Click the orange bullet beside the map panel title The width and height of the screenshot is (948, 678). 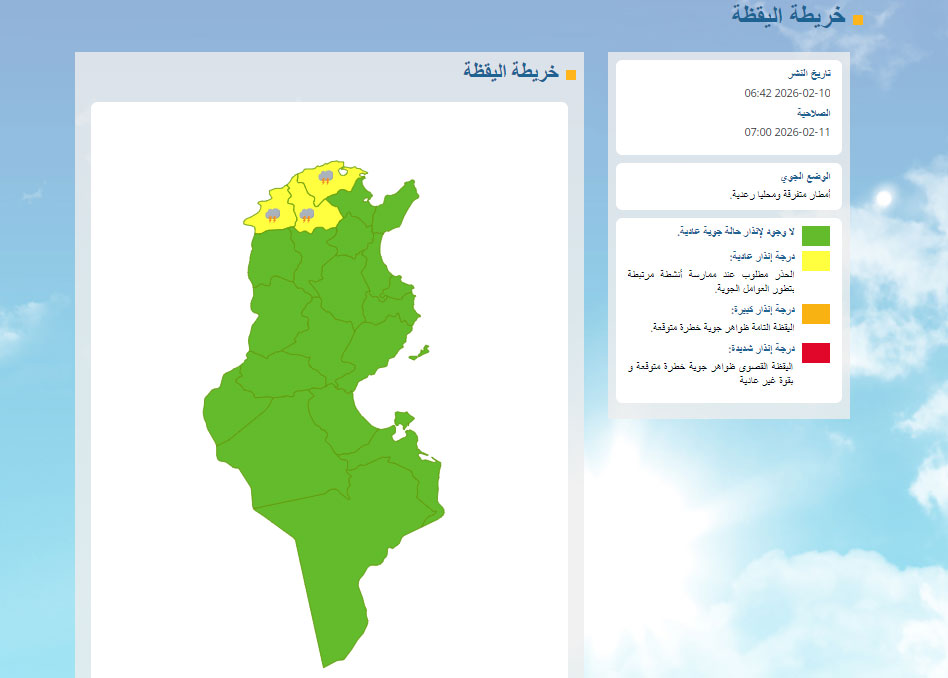click(x=571, y=75)
